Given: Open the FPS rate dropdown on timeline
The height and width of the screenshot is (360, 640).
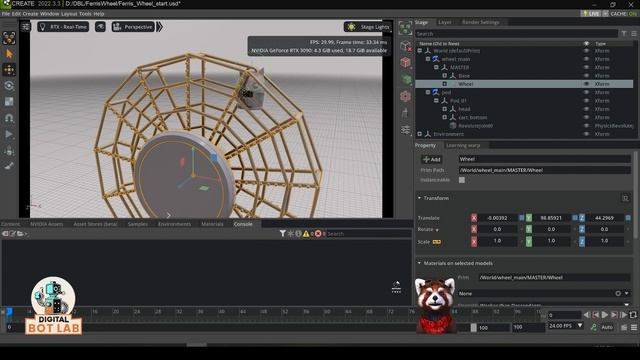Looking at the screenshot, I should [x=580, y=326].
